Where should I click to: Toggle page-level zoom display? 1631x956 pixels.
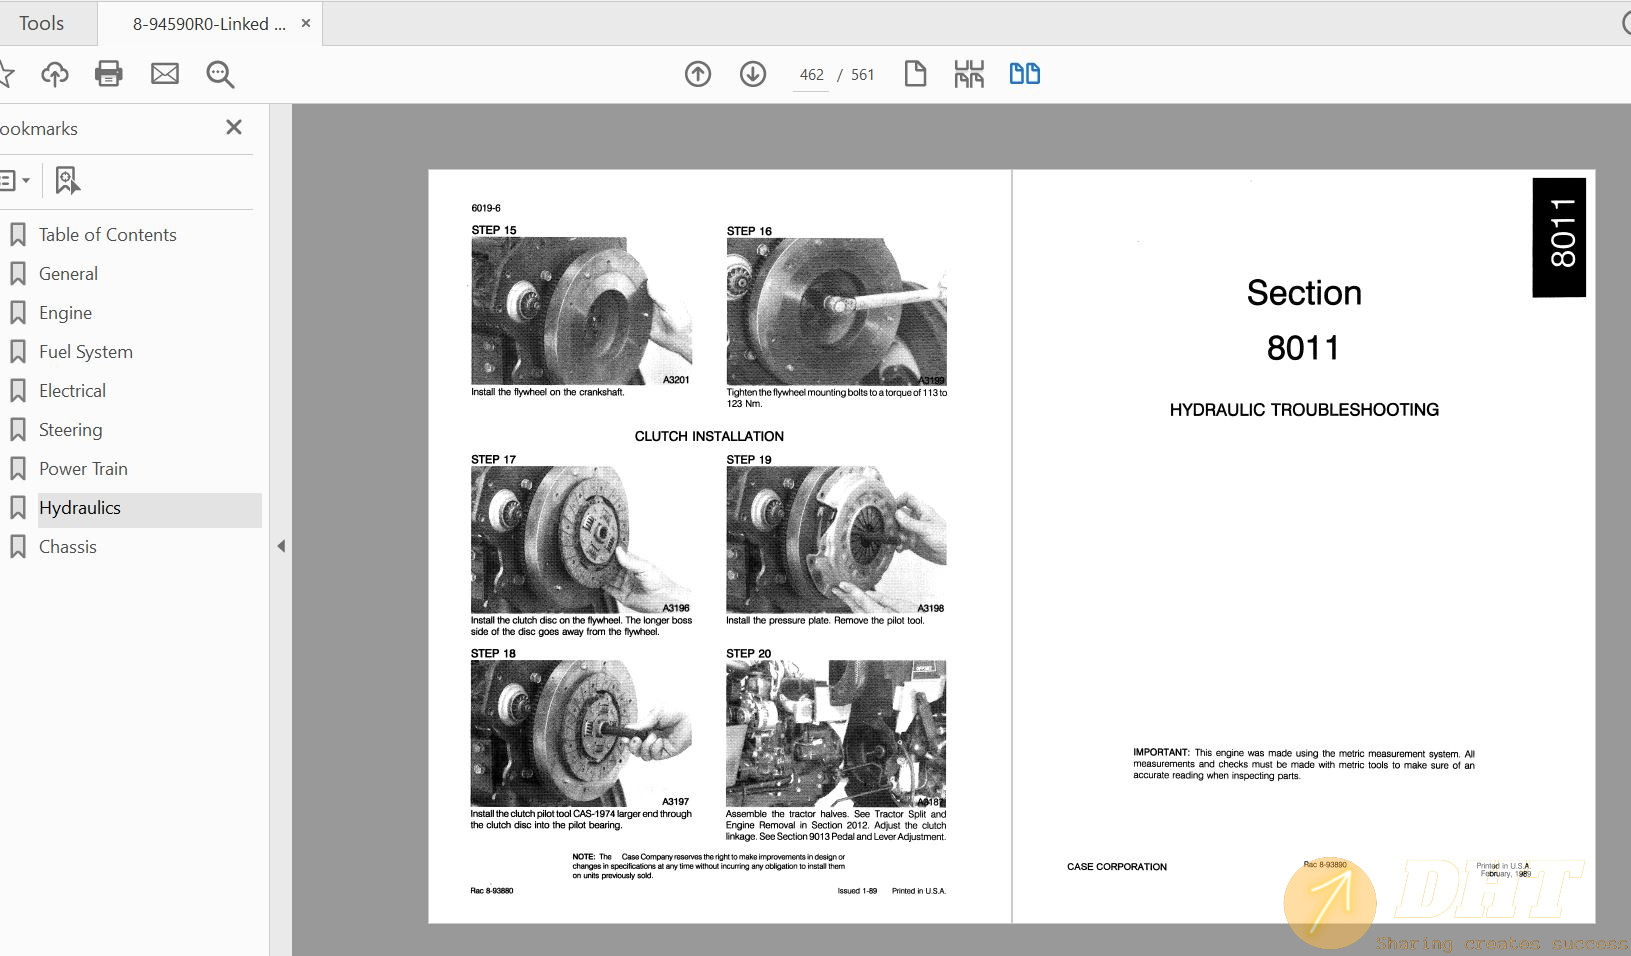[969, 73]
